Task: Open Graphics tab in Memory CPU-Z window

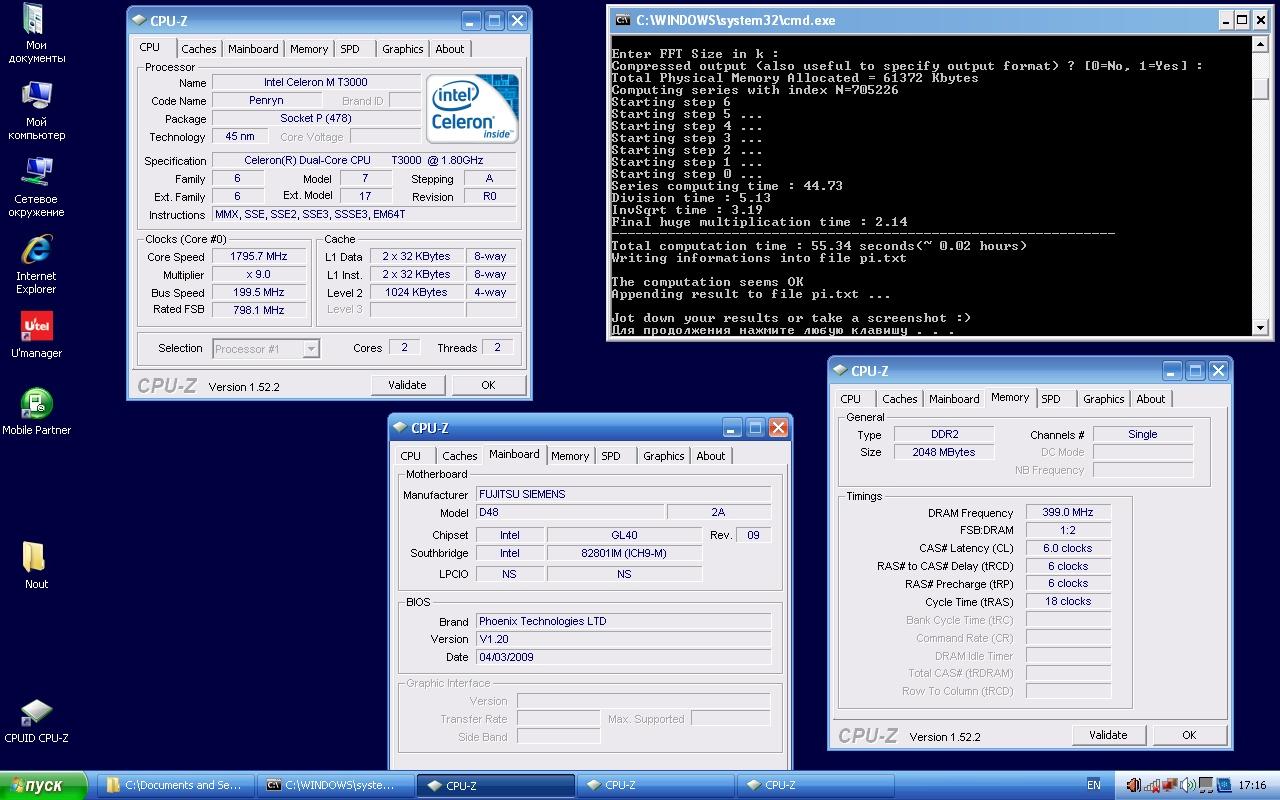Action: pos(1103,399)
